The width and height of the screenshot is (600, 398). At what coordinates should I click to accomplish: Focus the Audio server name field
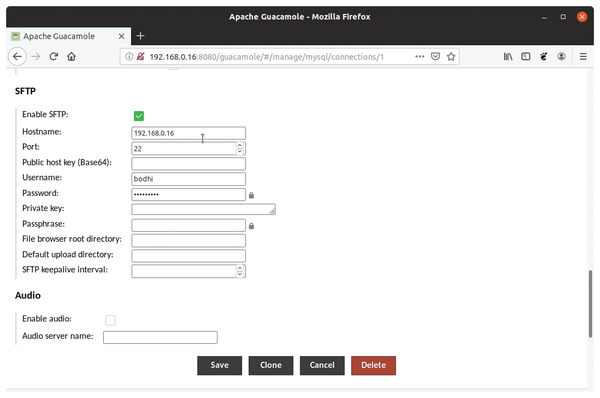160,337
